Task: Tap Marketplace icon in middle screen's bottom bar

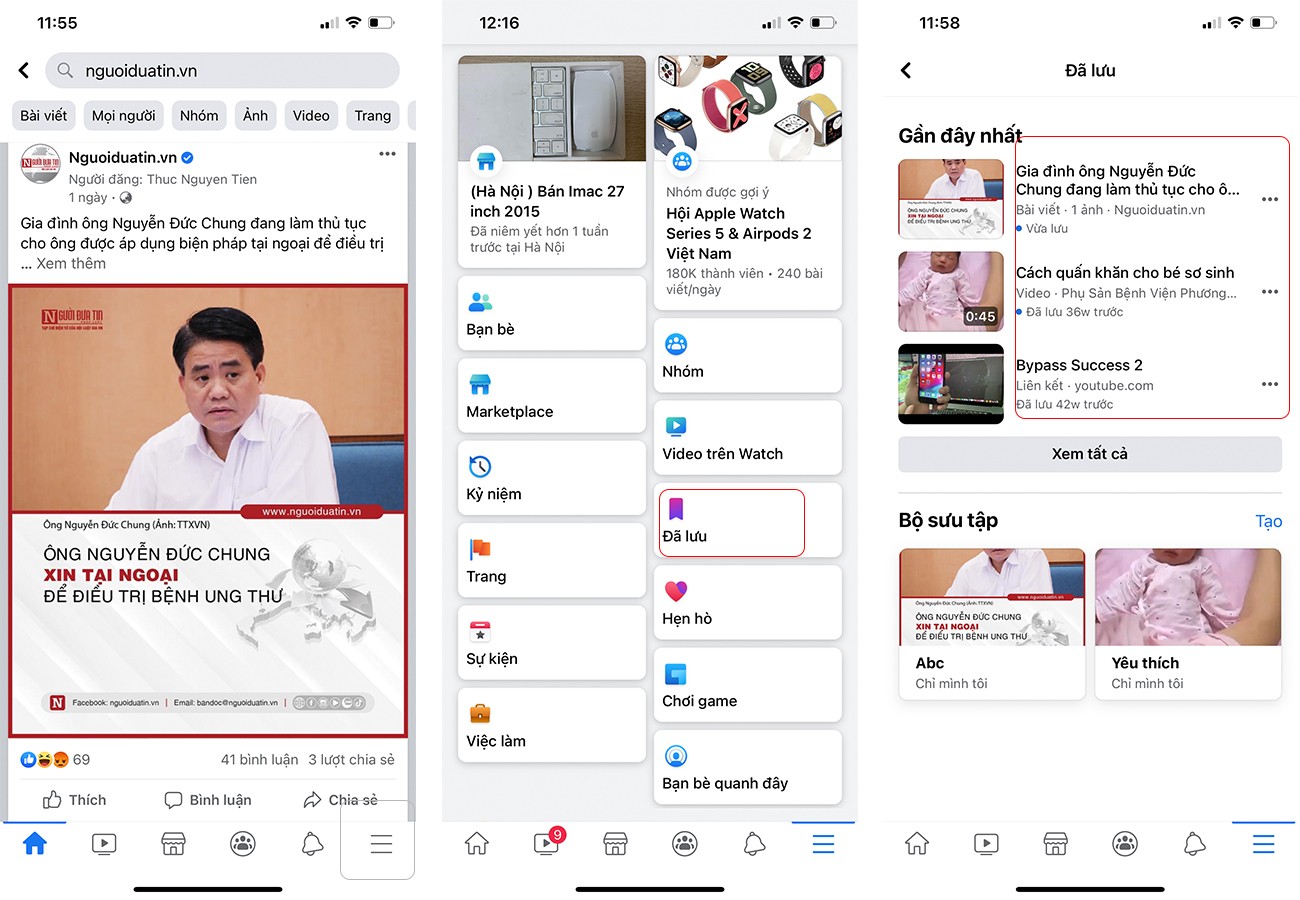Action: click(615, 844)
